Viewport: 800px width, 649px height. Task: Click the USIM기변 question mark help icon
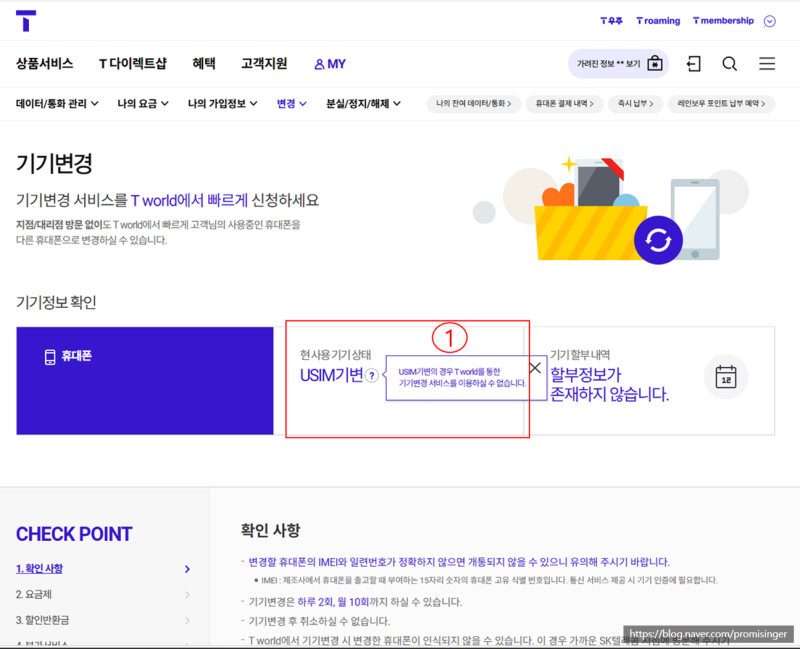[x=372, y=376]
